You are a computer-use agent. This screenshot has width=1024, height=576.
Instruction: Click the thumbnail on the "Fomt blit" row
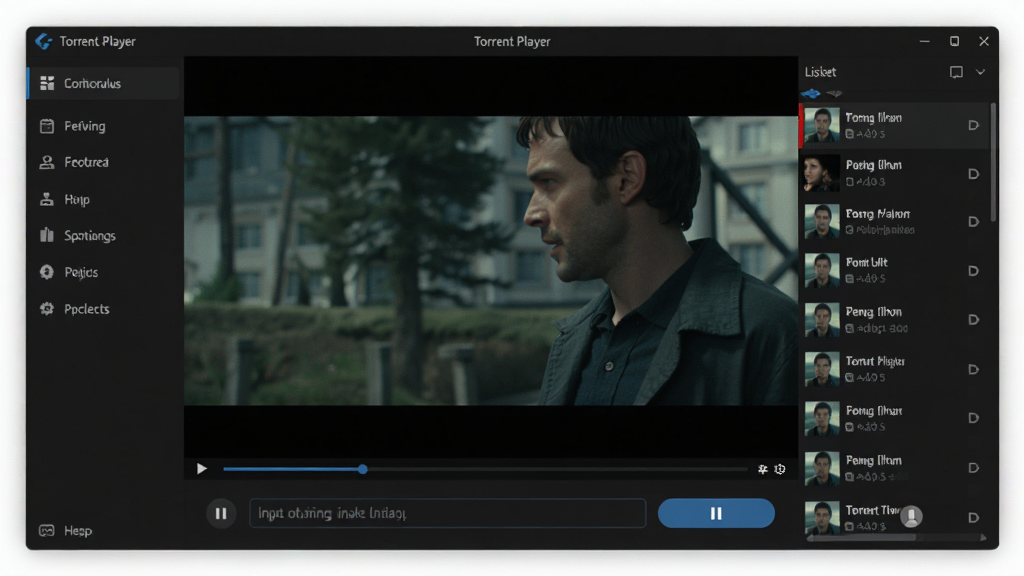[x=822, y=270]
